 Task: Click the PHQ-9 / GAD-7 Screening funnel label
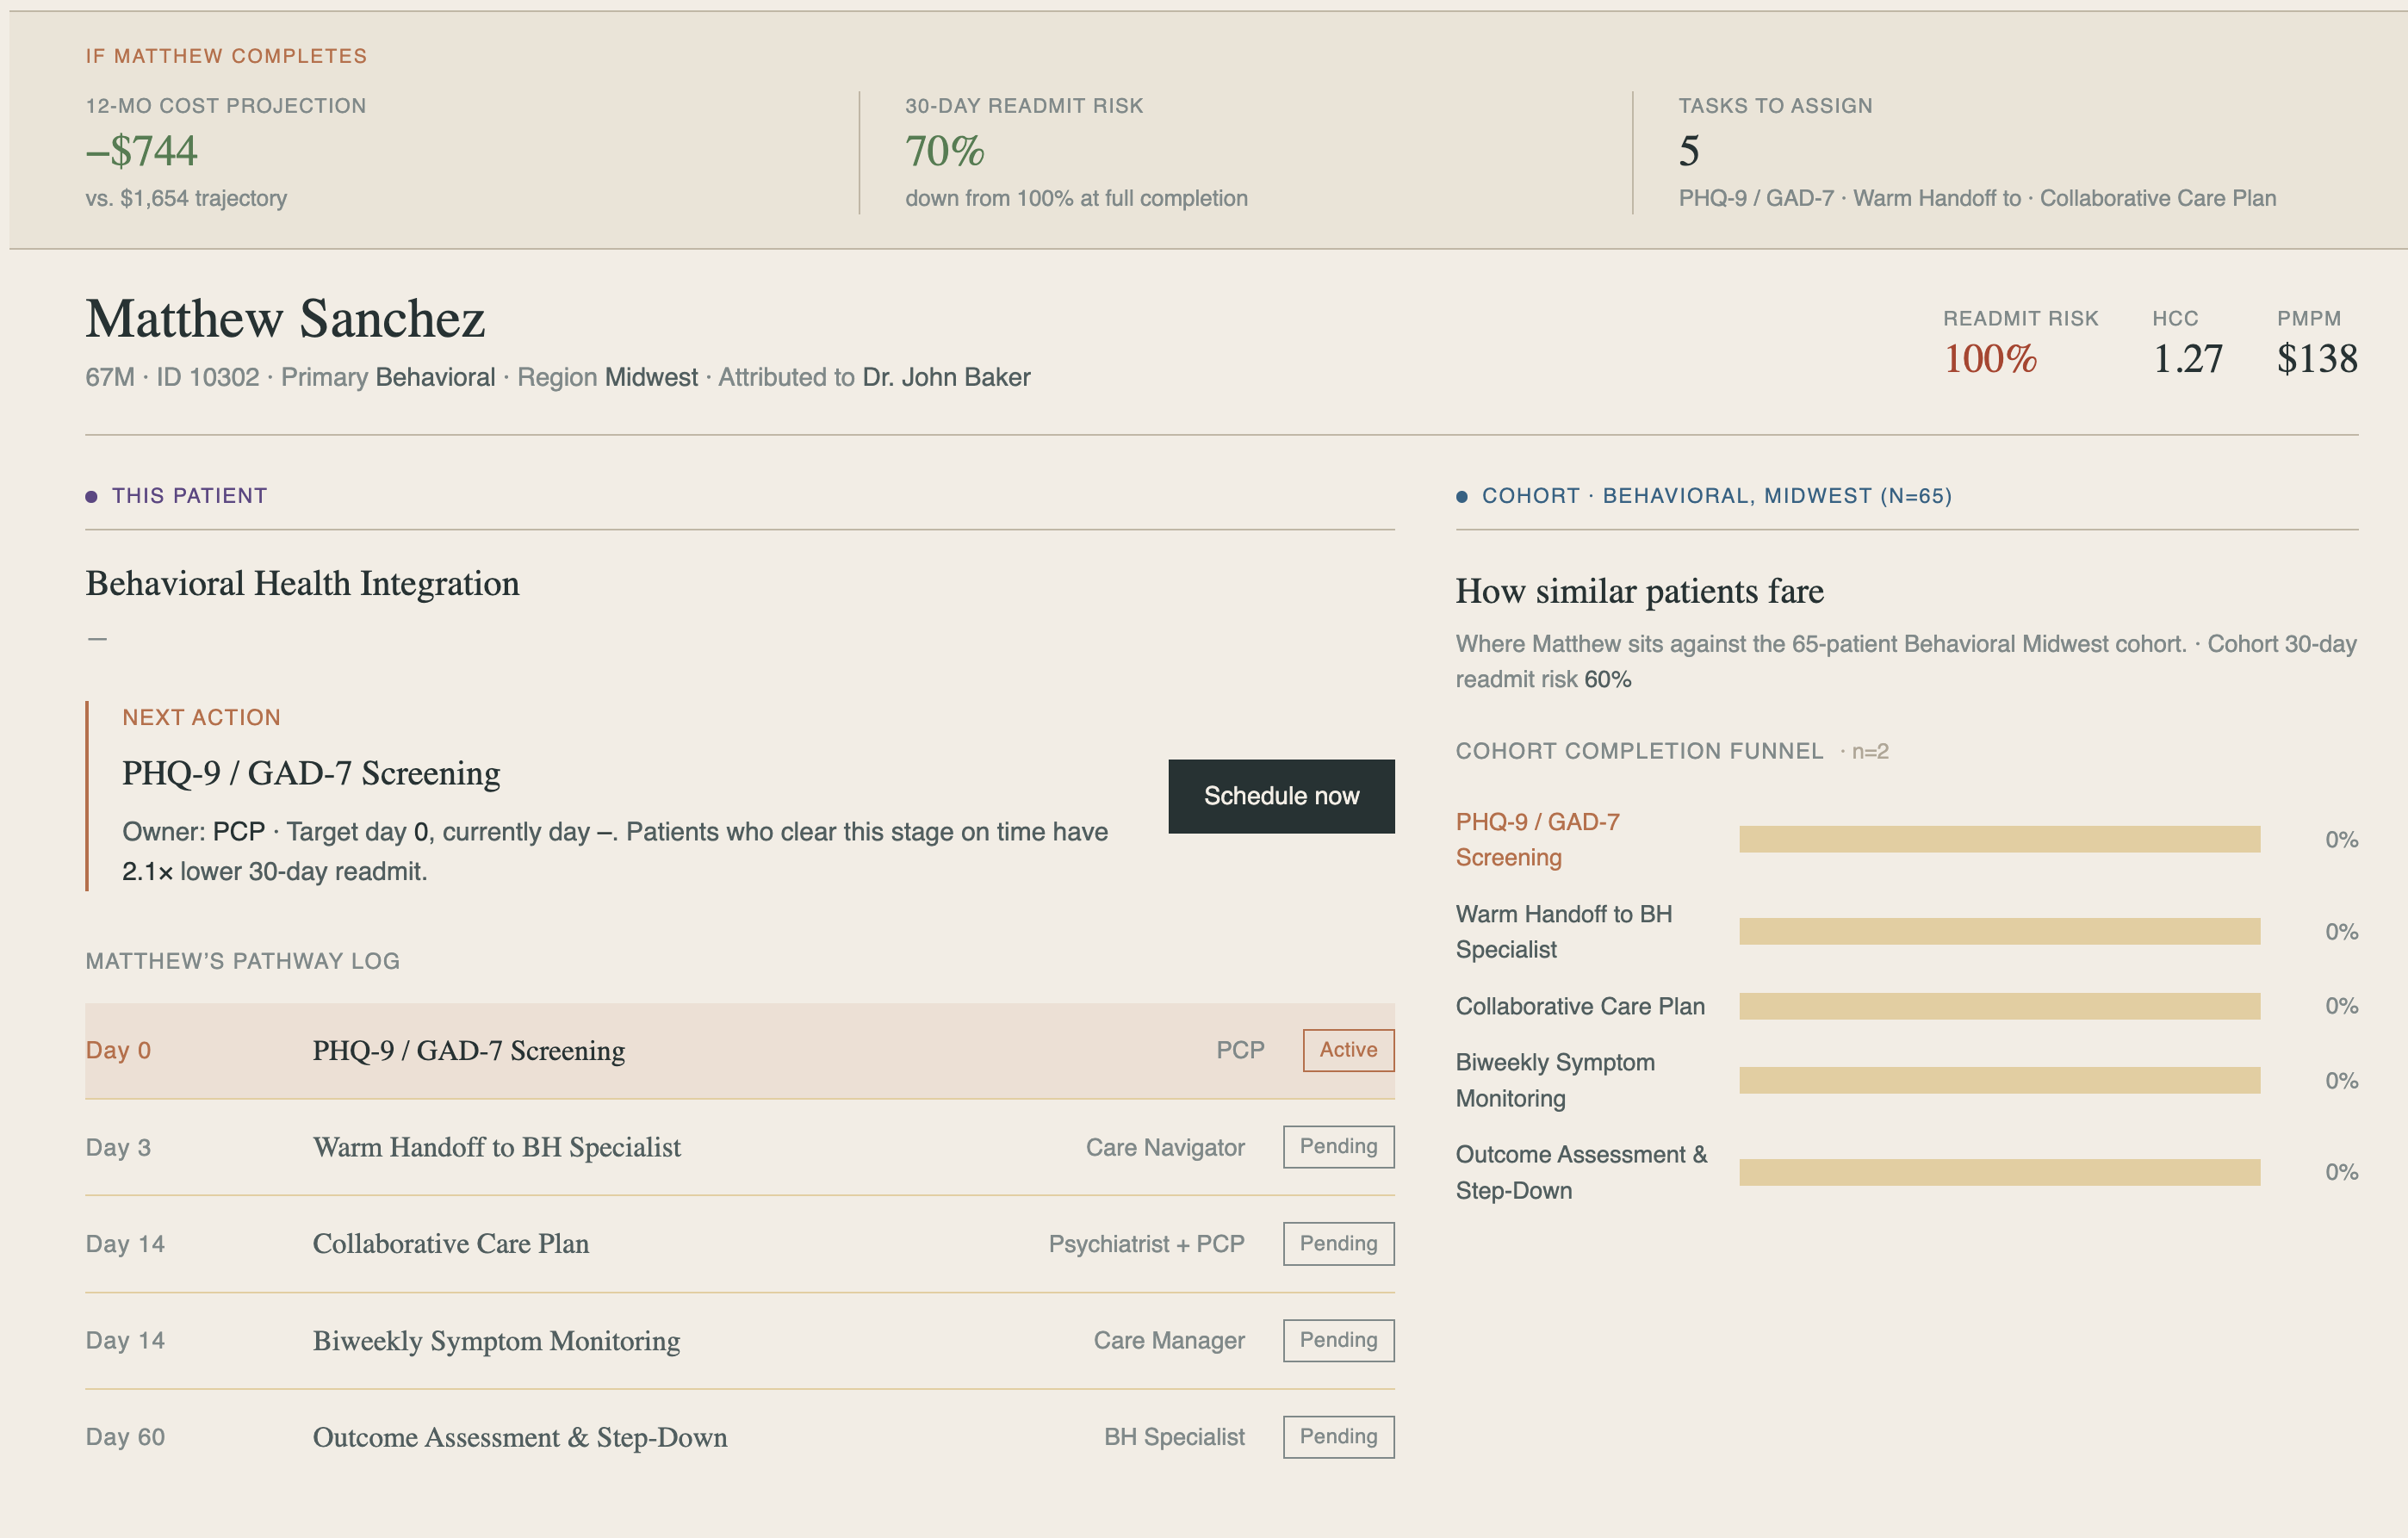pos(1537,839)
